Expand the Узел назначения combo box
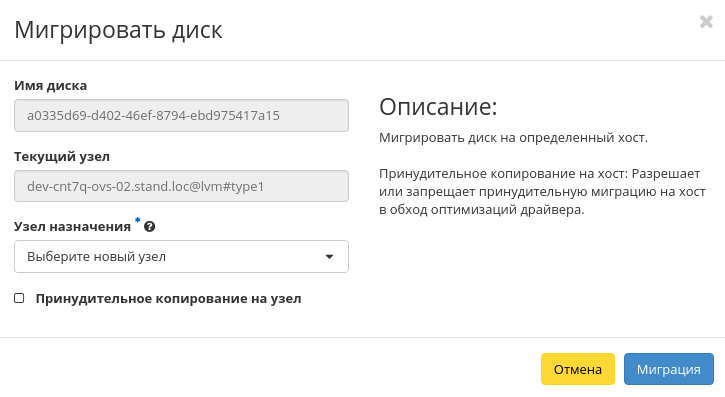Screen dimensions: 725x397 181,257
